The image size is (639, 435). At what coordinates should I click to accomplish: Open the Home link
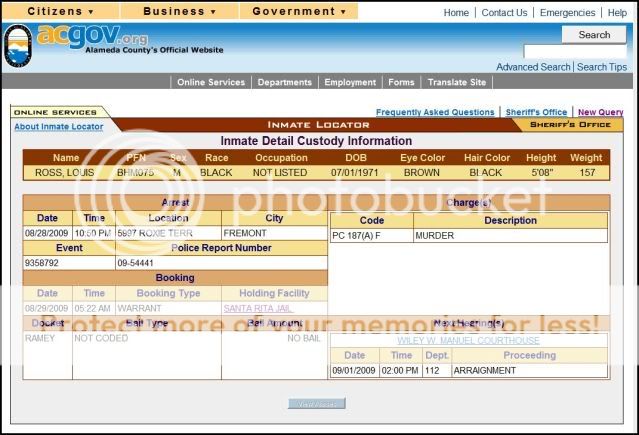click(456, 13)
